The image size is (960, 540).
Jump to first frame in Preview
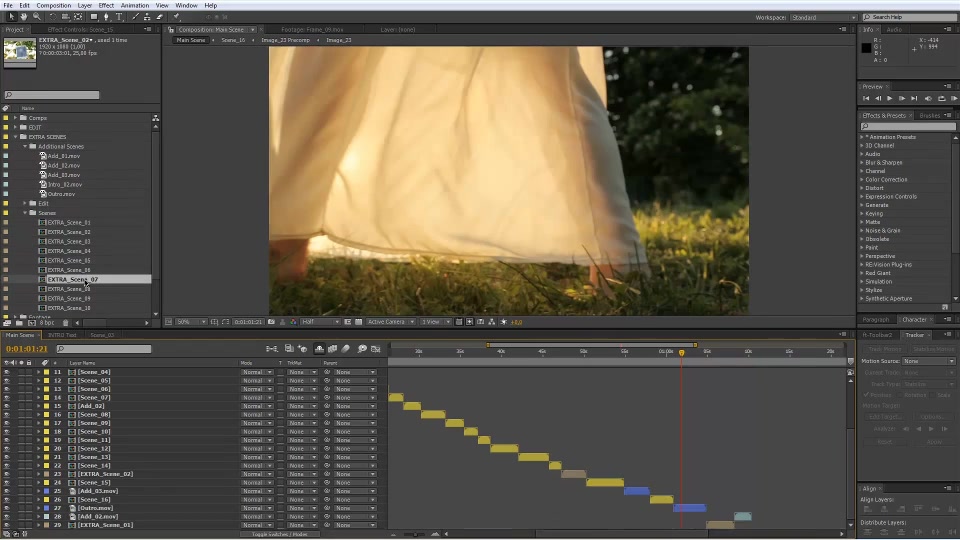click(866, 99)
